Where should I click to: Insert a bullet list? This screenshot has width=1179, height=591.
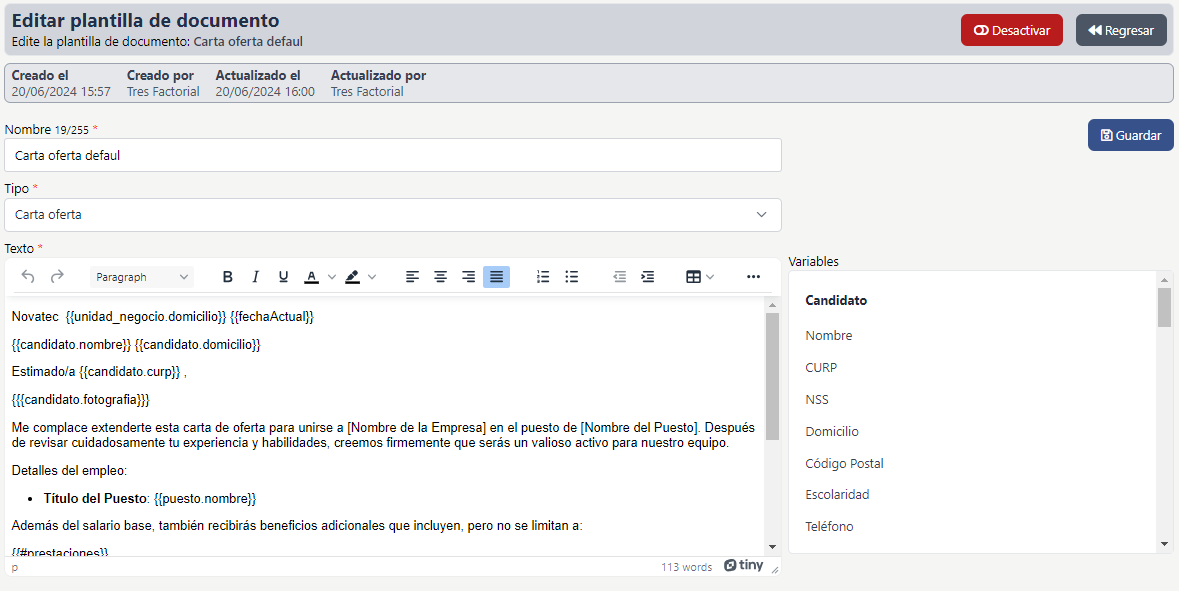[x=572, y=277]
